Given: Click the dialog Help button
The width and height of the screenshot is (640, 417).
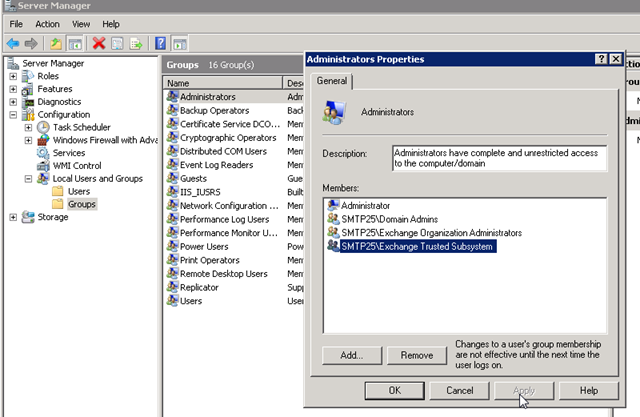Looking at the screenshot, I should [589, 390].
